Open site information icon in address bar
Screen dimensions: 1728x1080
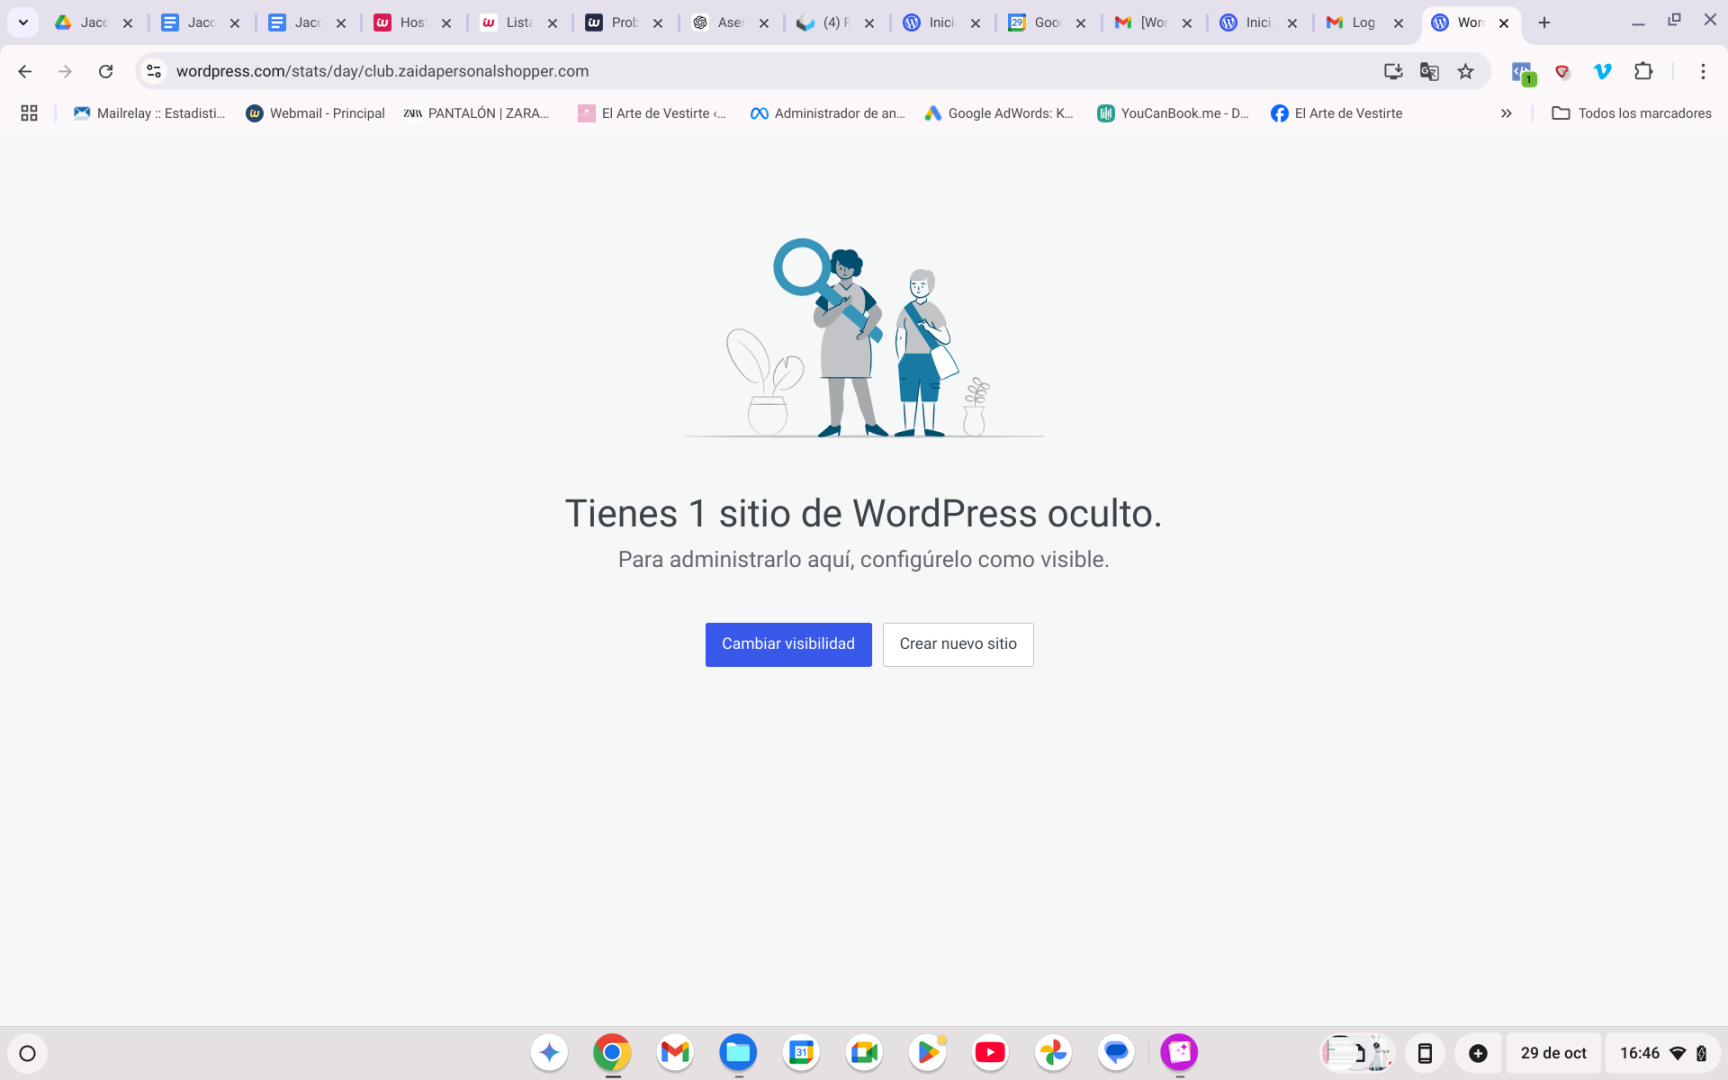[x=154, y=71]
